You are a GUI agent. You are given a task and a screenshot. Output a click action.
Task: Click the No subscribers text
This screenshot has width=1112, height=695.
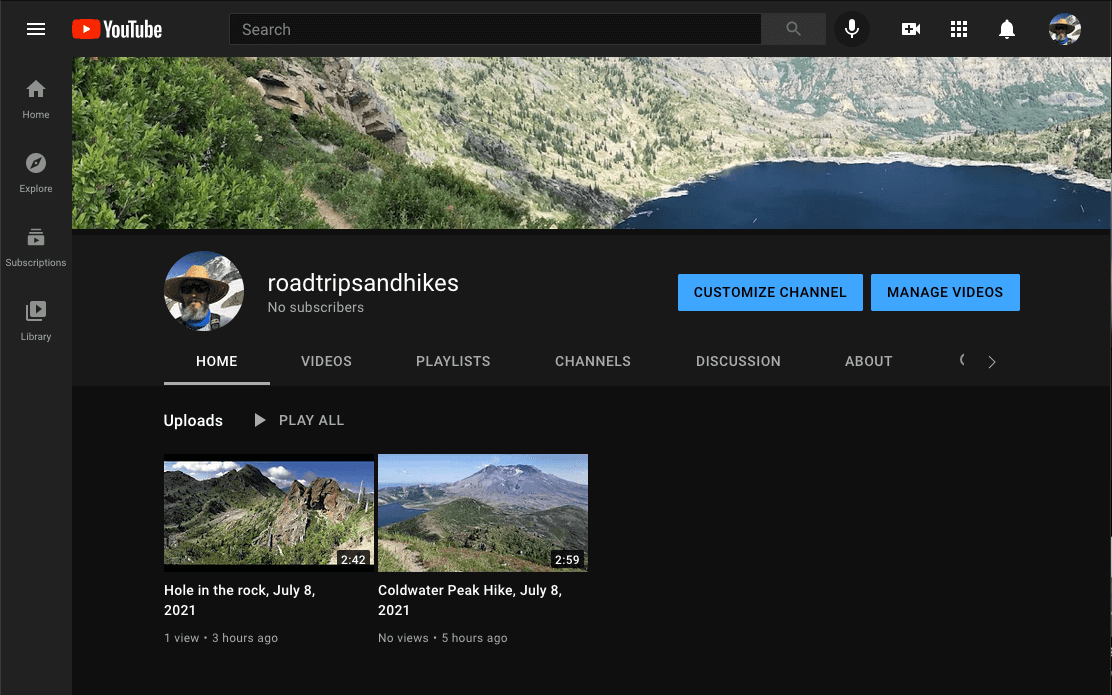(x=316, y=307)
